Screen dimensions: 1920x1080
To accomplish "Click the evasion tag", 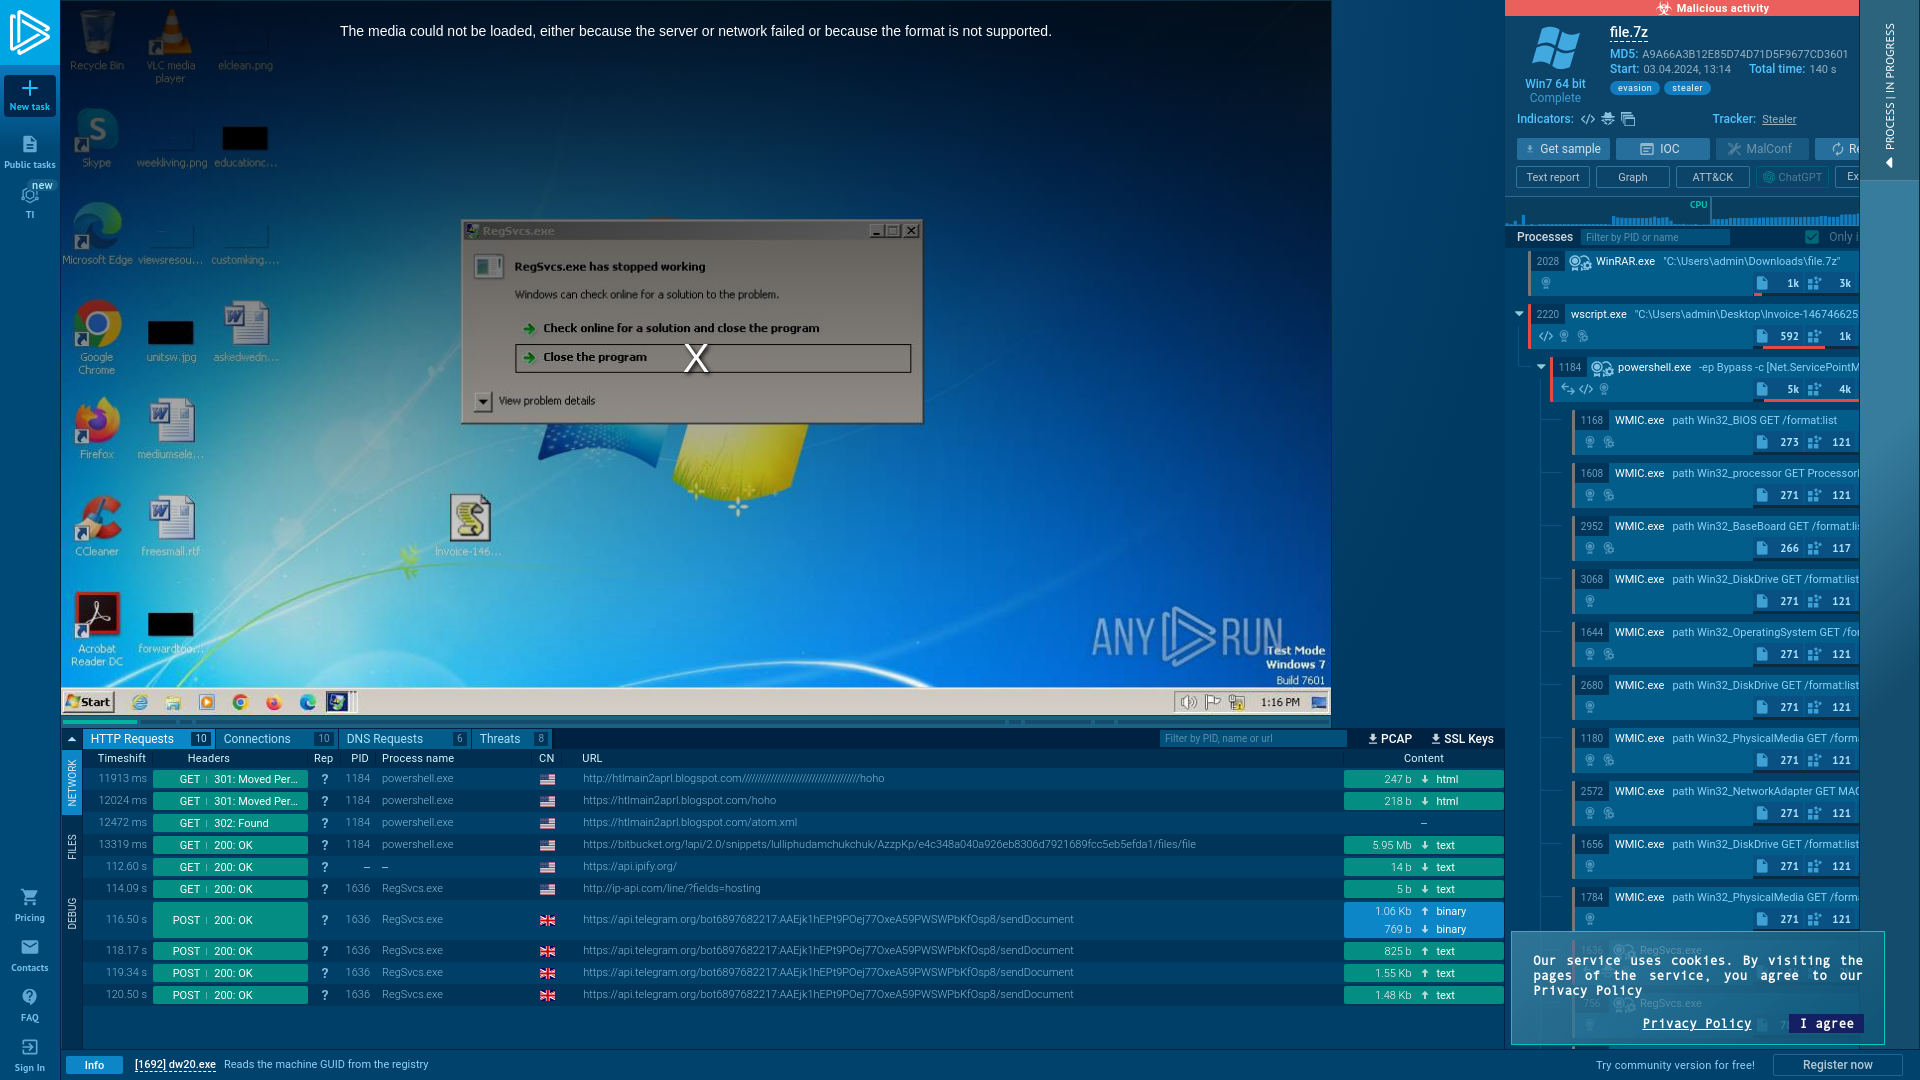I will [1635, 88].
